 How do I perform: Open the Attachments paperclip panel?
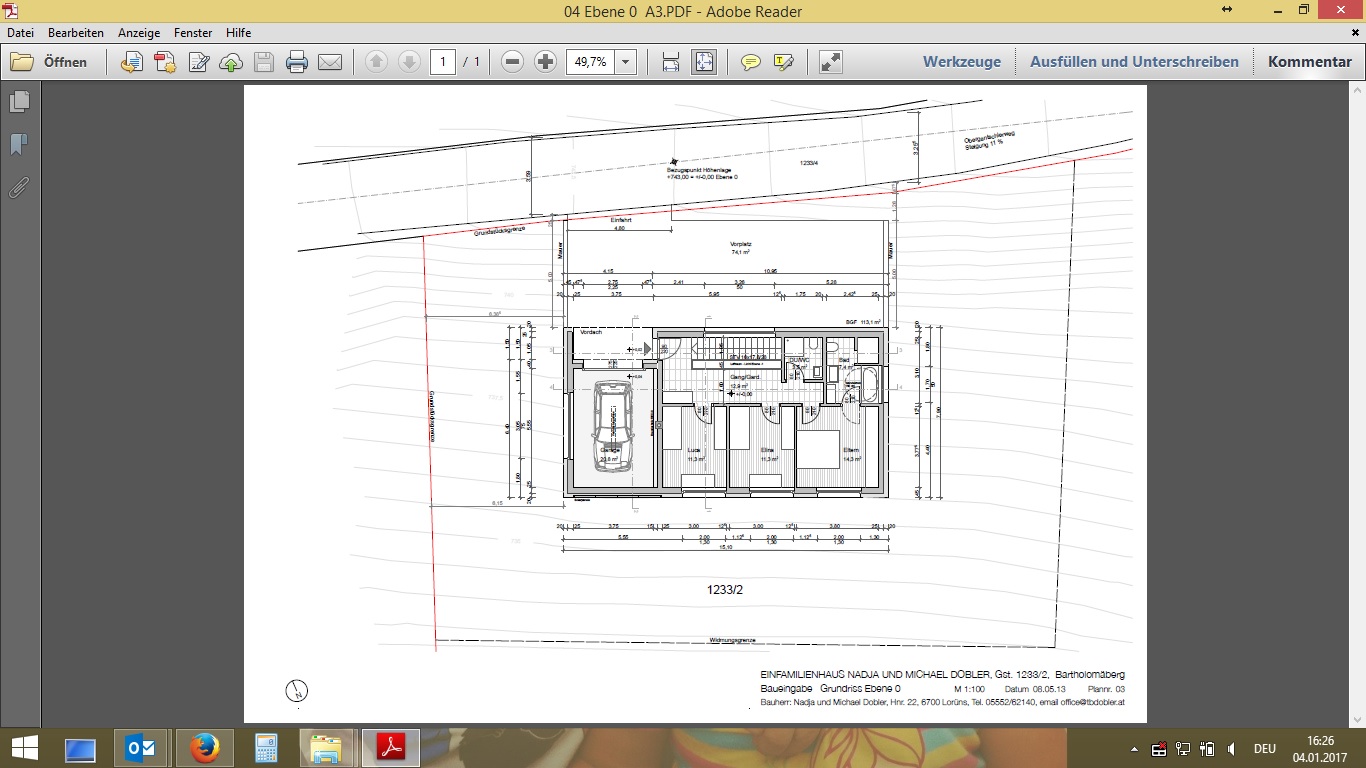click(19, 187)
